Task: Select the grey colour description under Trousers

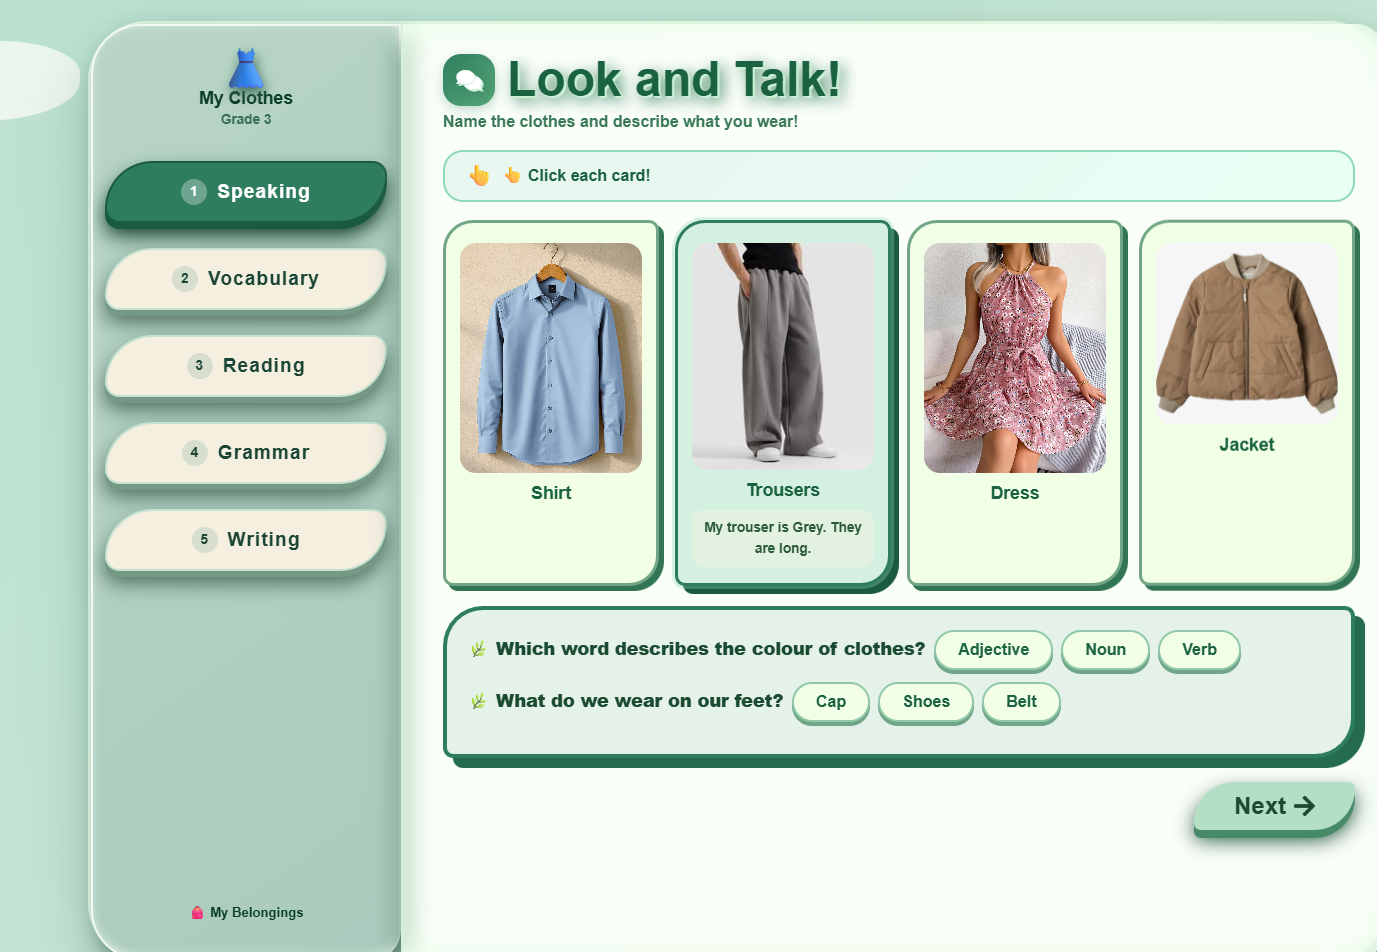Action: click(x=783, y=538)
